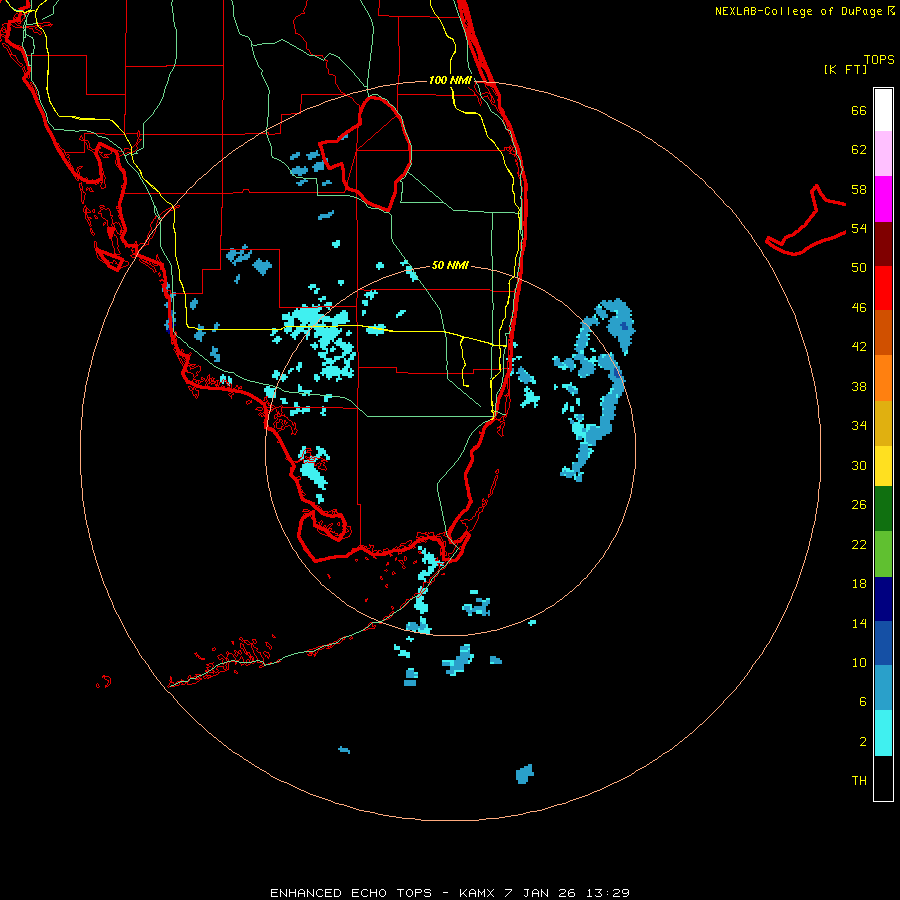Click the legend value '66'
The width and height of the screenshot is (900, 900).
(x=859, y=110)
